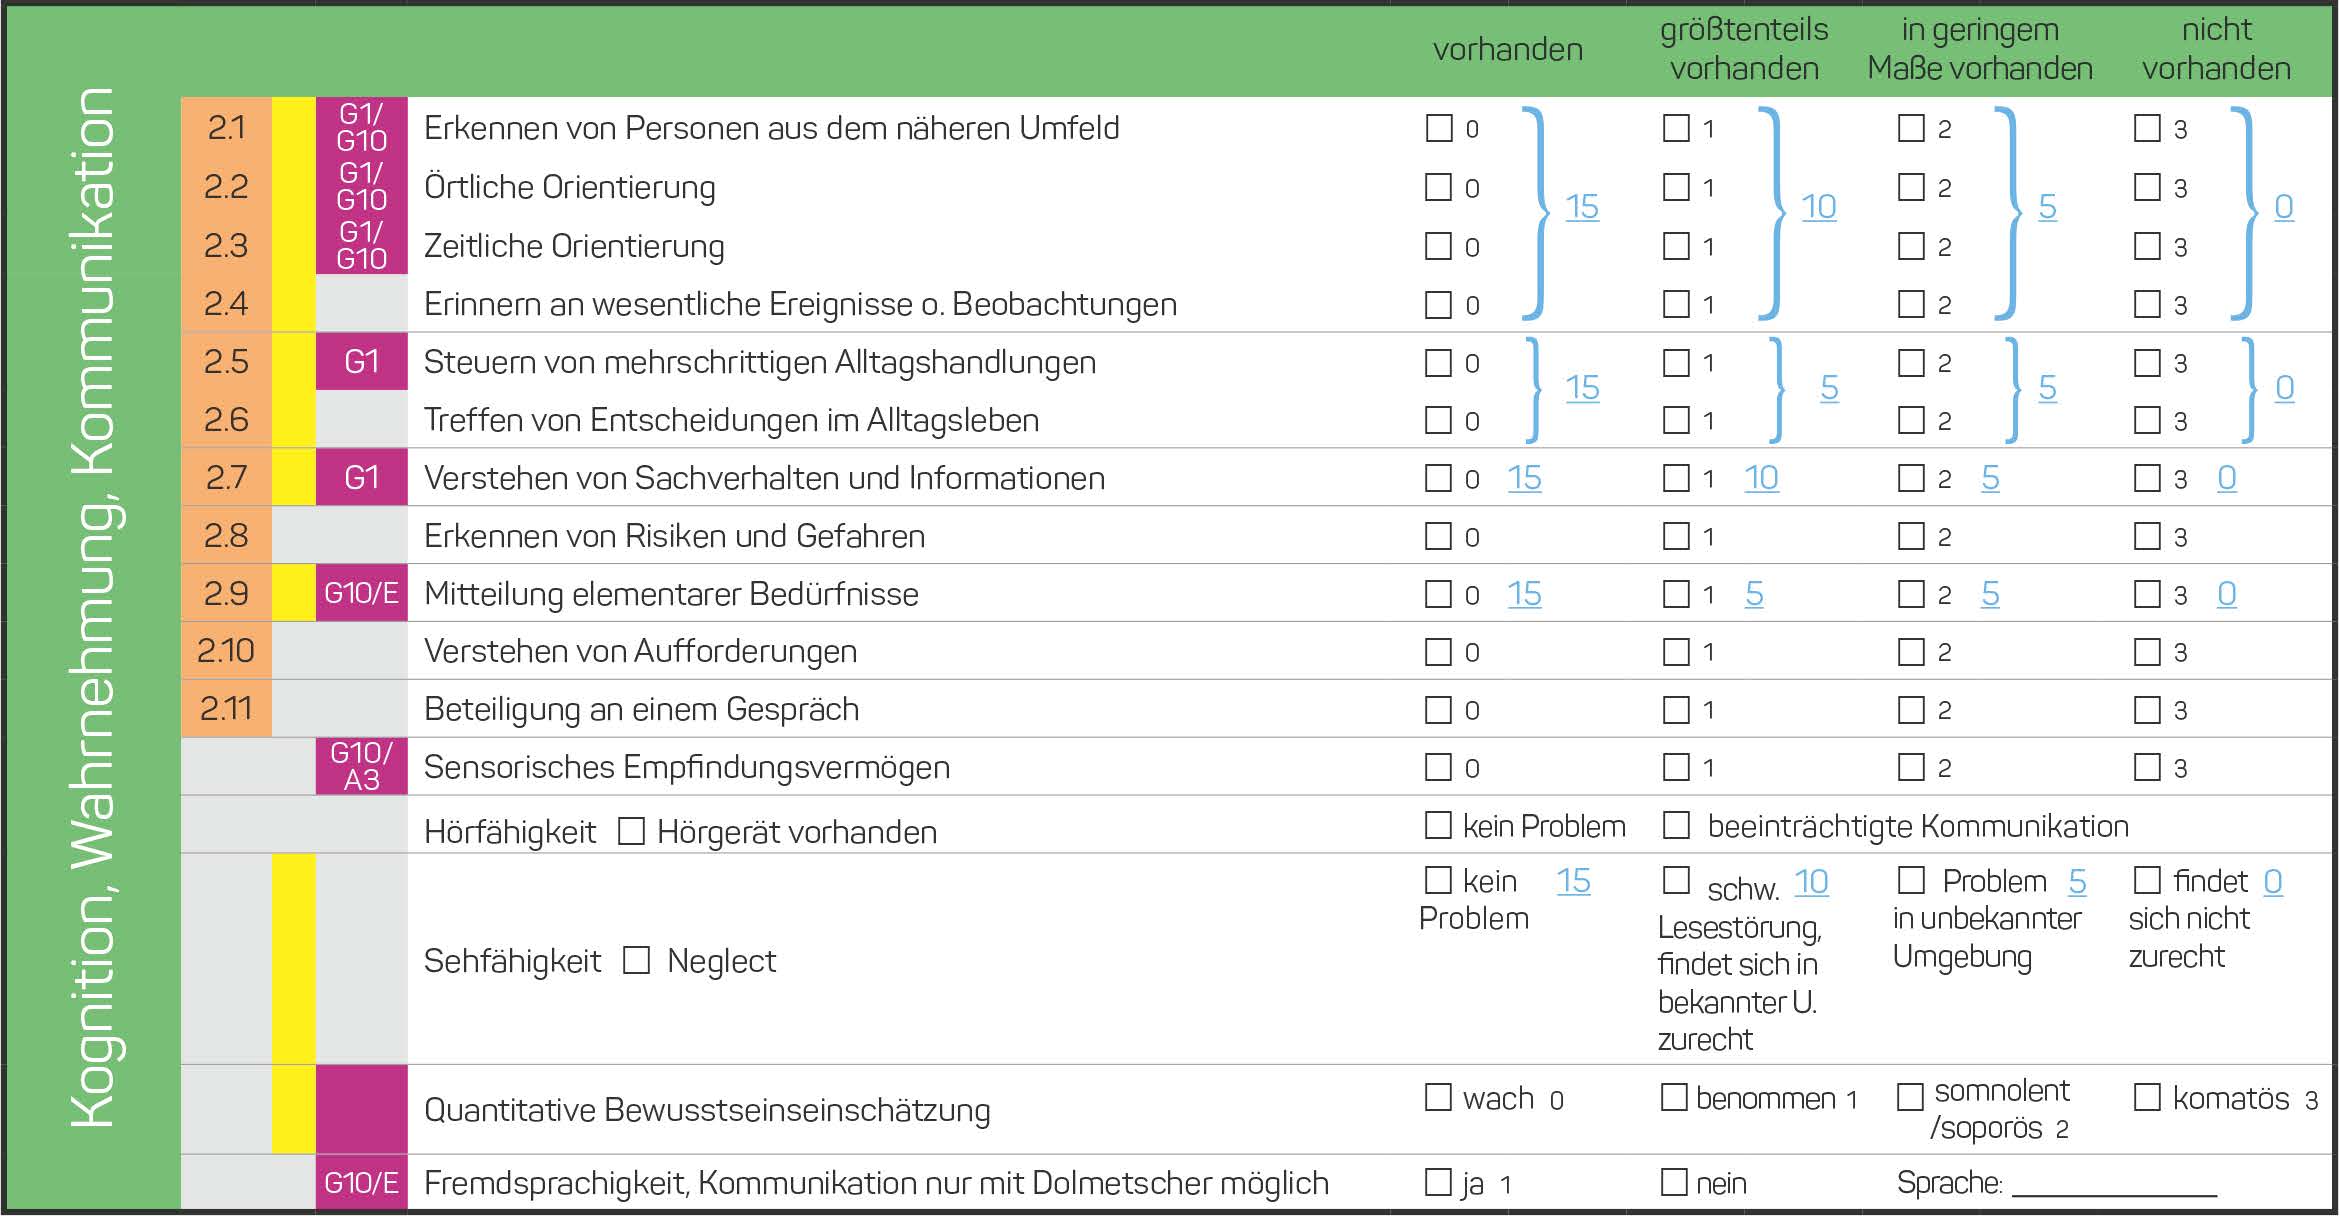Open link 10 beside rows 2.1–2.4 brace
Viewport: 2340px width, 1217px height.
coord(1819,207)
